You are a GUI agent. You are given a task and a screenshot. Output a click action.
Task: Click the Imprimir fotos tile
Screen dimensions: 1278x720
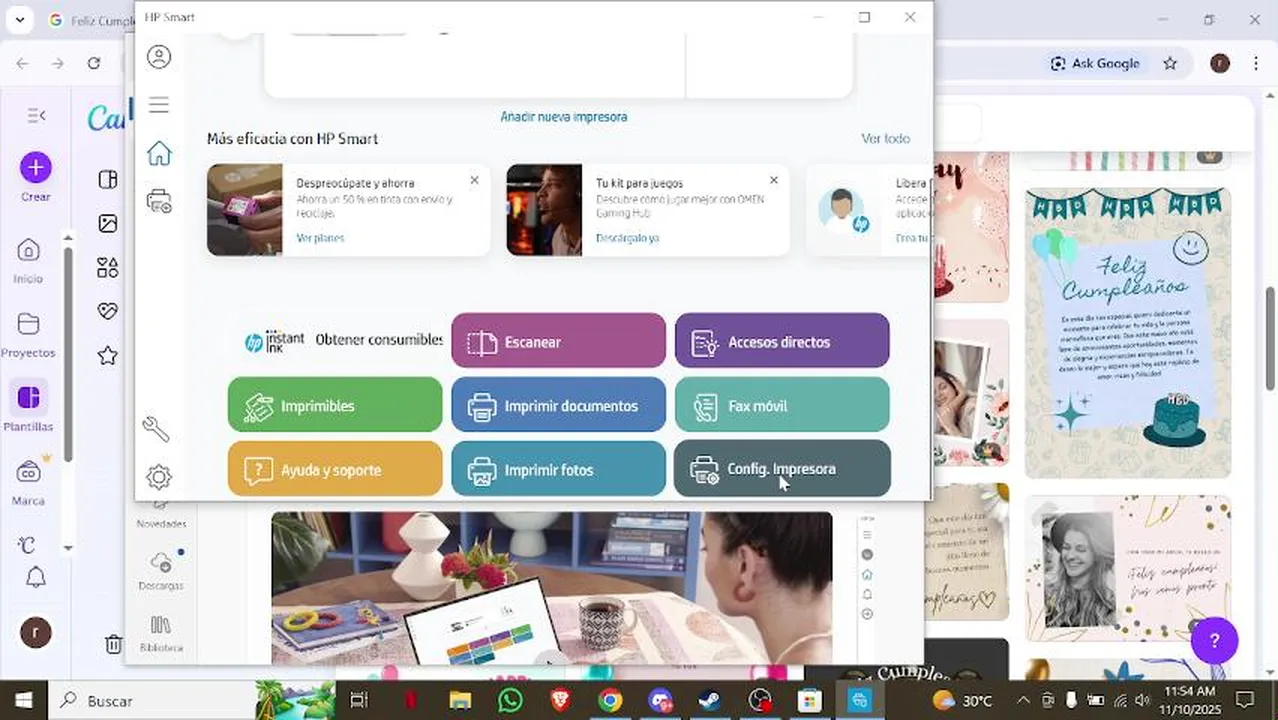pyautogui.click(x=558, y=469)
